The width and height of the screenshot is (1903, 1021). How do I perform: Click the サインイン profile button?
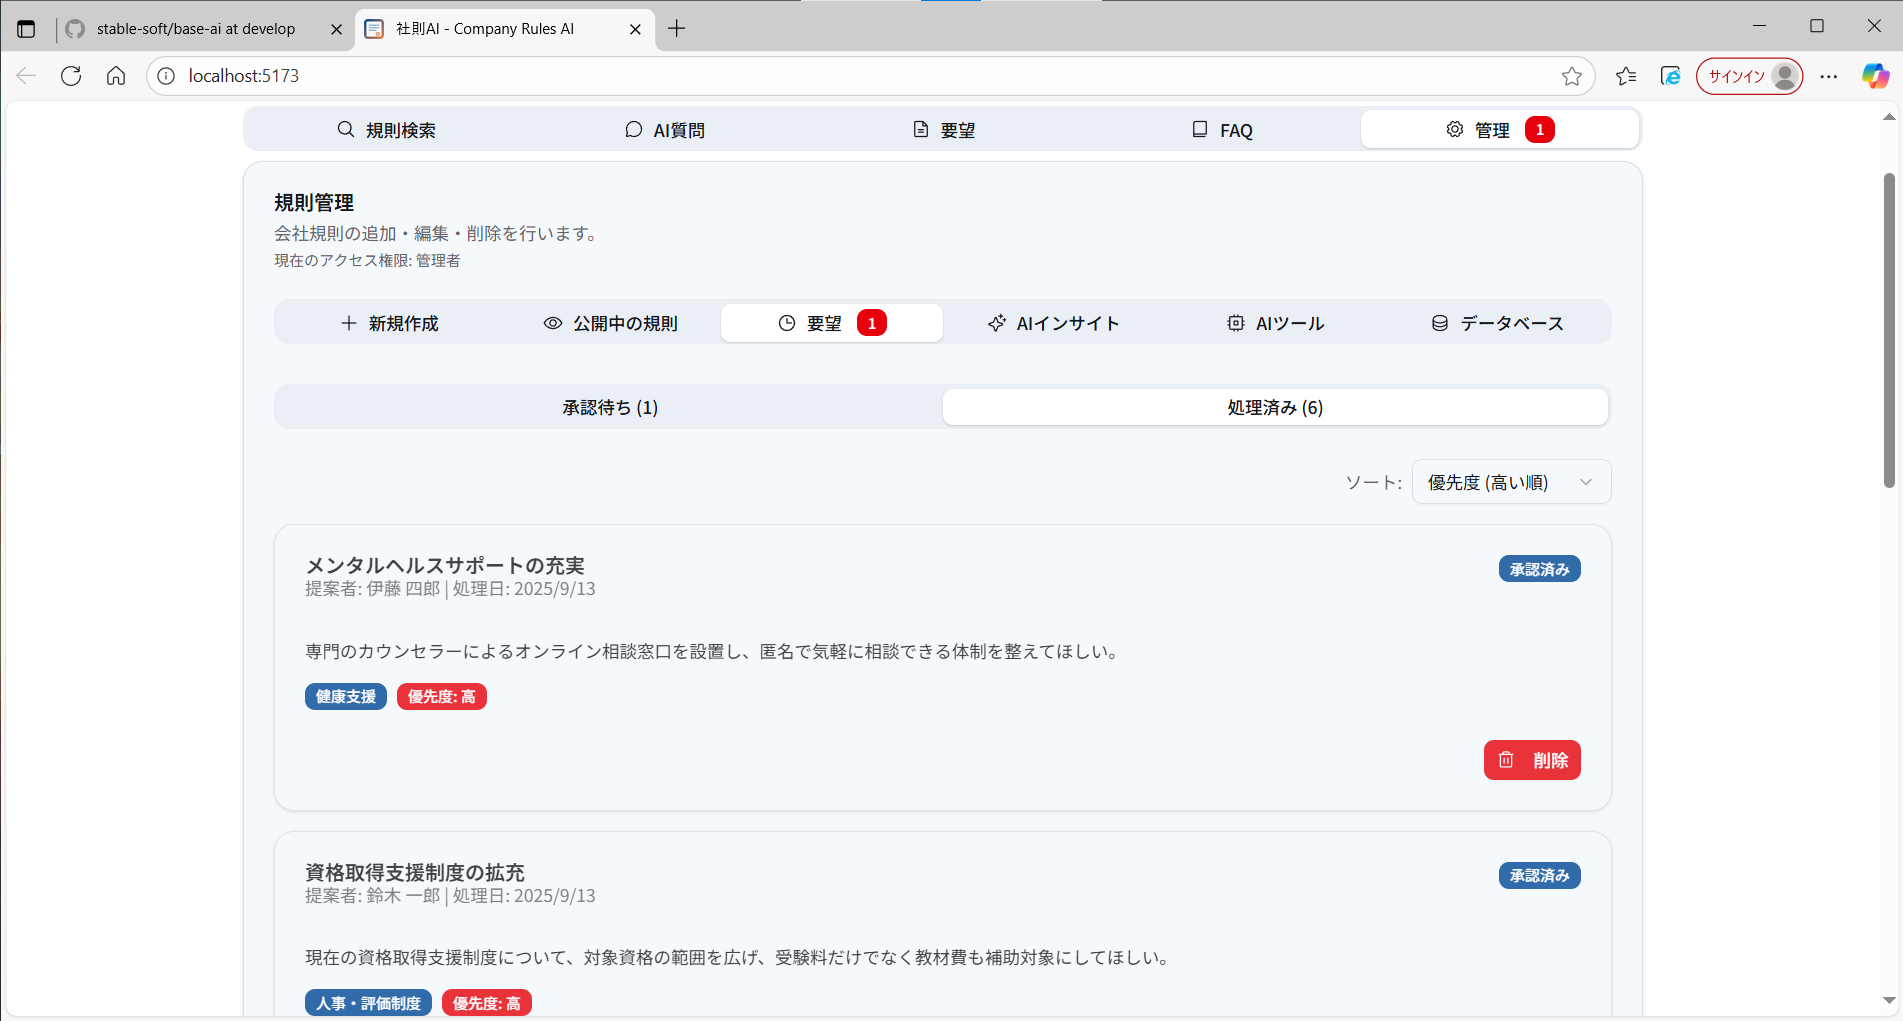tap(1749, 76)
